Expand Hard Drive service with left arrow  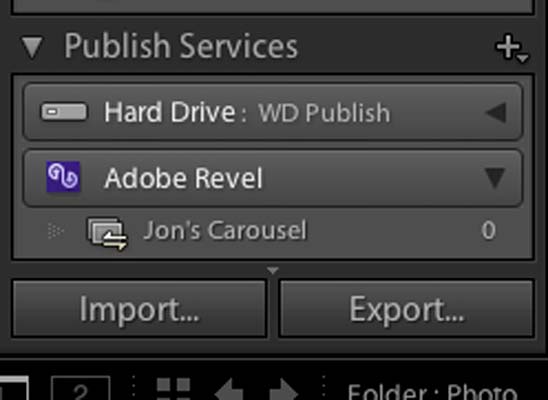[496, 112]
